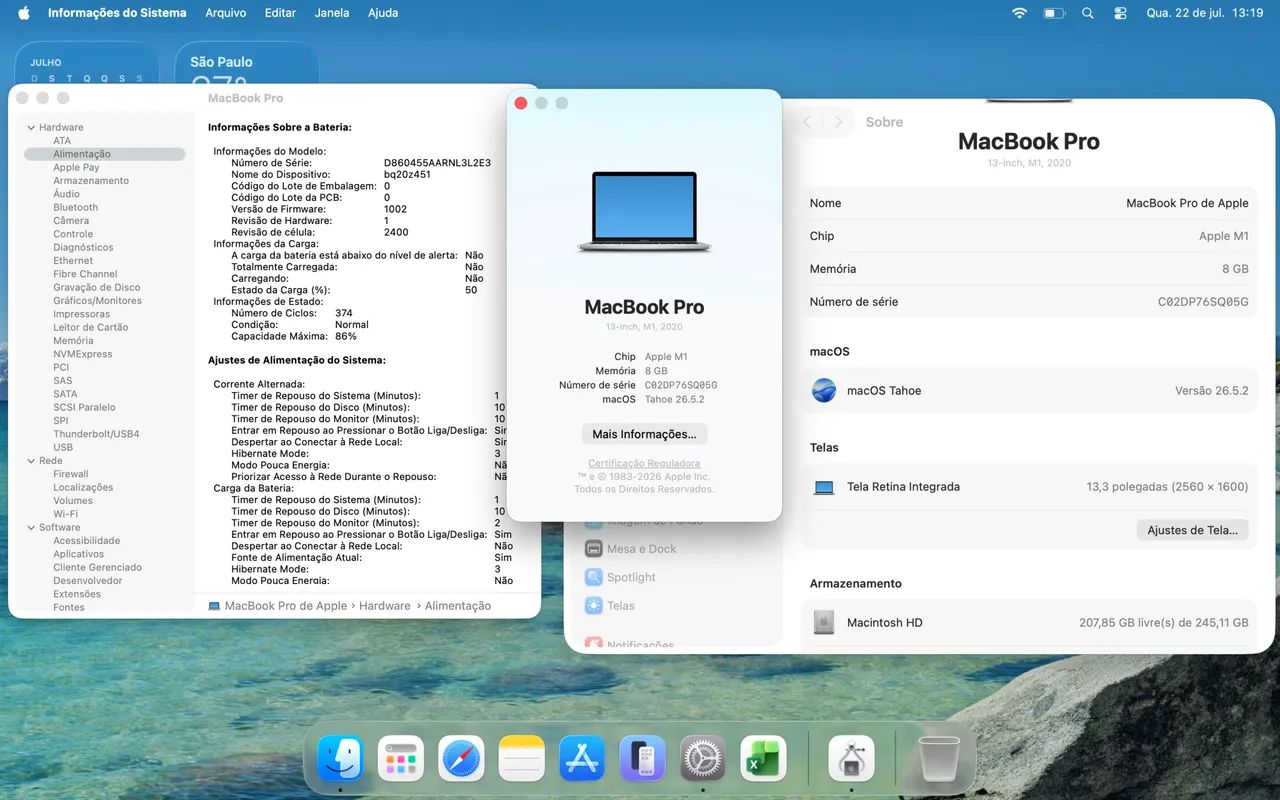Open Spotlight search magnifier in menu bar
Screen dimensions: 1280x800
(1088, 13)
